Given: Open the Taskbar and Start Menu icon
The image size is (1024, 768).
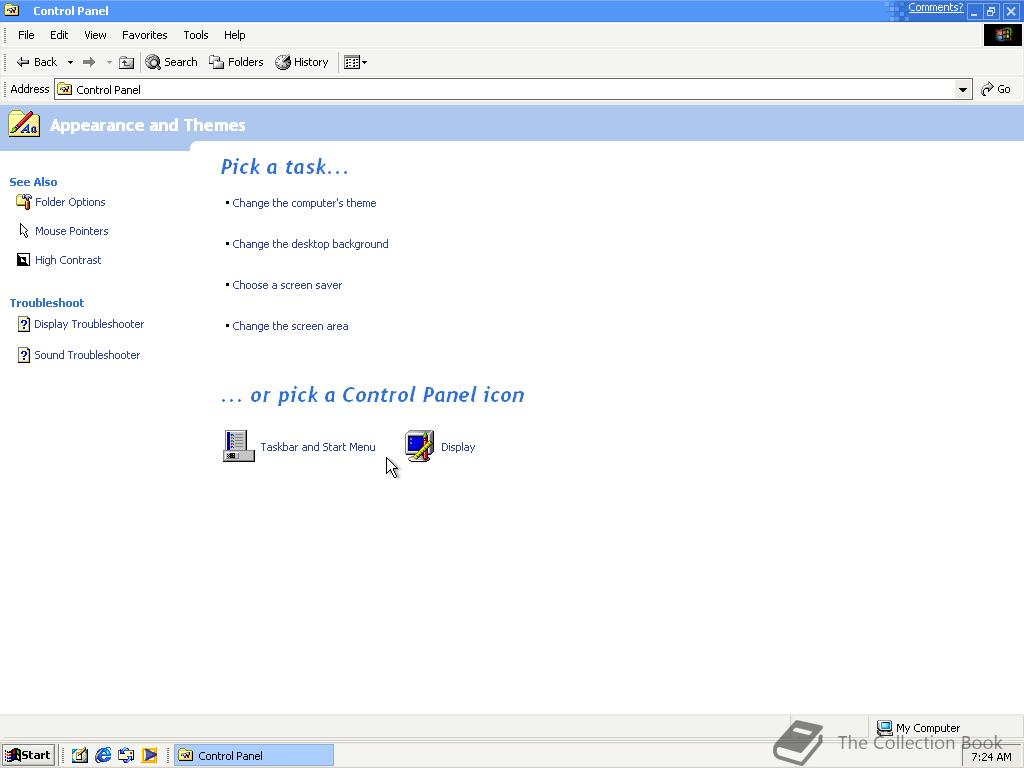Looking at the screenshot, I should (x=238, y=446).
